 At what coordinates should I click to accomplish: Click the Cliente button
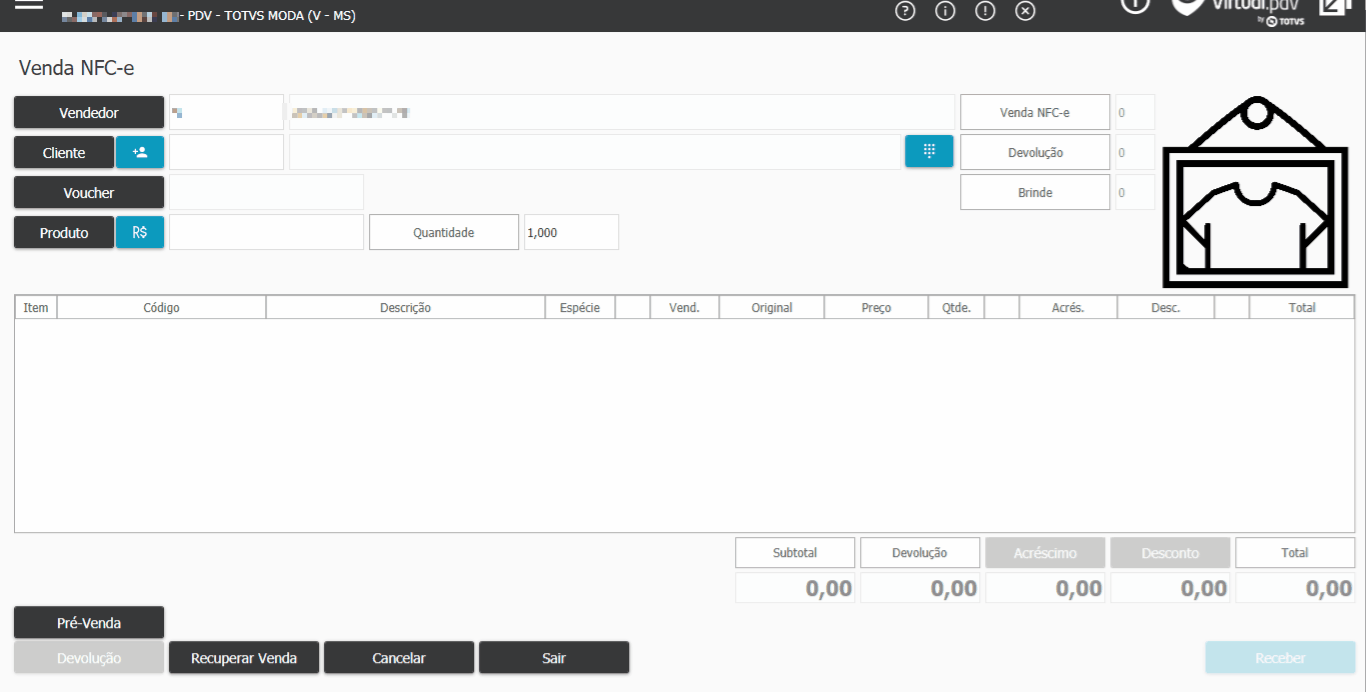point(64,152)
